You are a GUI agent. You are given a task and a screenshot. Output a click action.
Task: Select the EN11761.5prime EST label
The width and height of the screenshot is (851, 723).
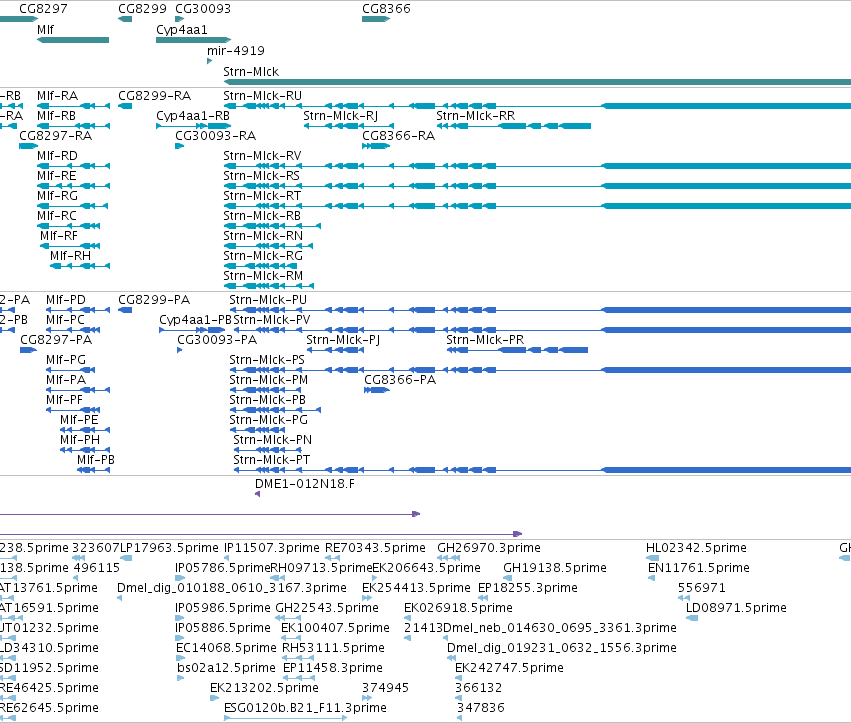pyautogui.click(x=699, y=568)
